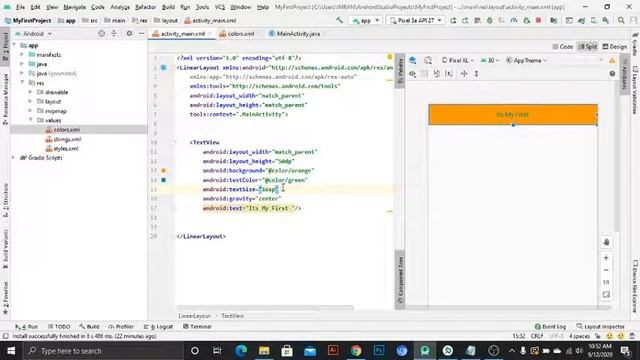This screenshot has width=640, height=360.
Task: Switch to MainActivity.java editor tab
Action: click(295, 34)
